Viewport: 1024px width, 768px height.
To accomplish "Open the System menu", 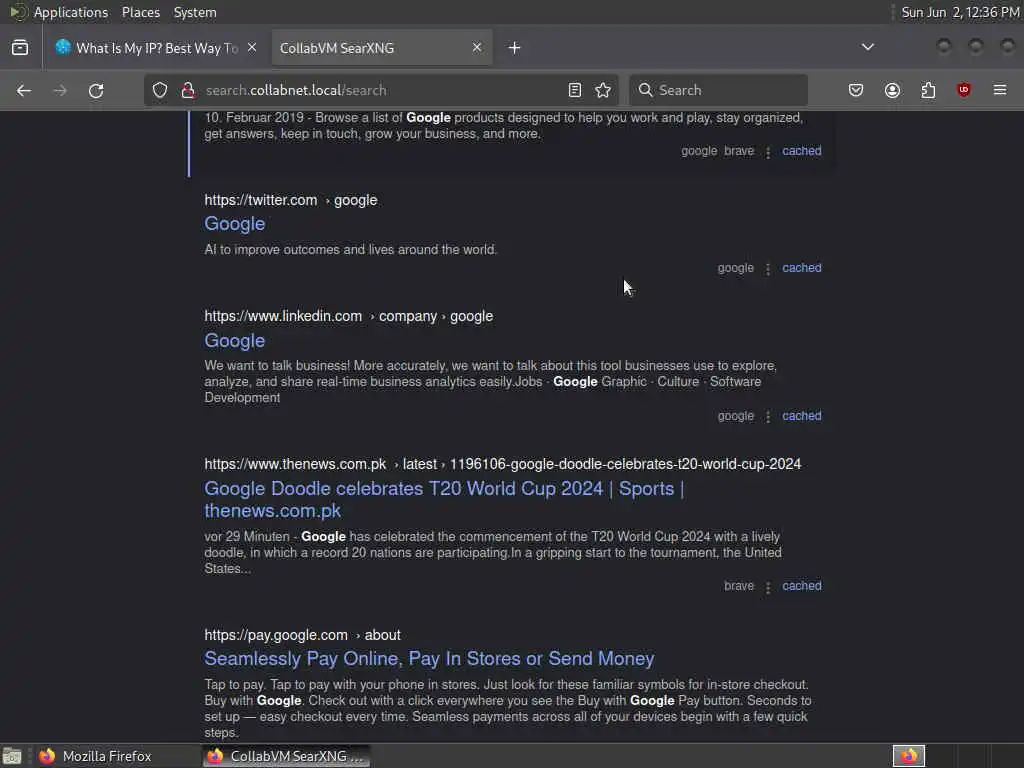I will coord(195,12).
